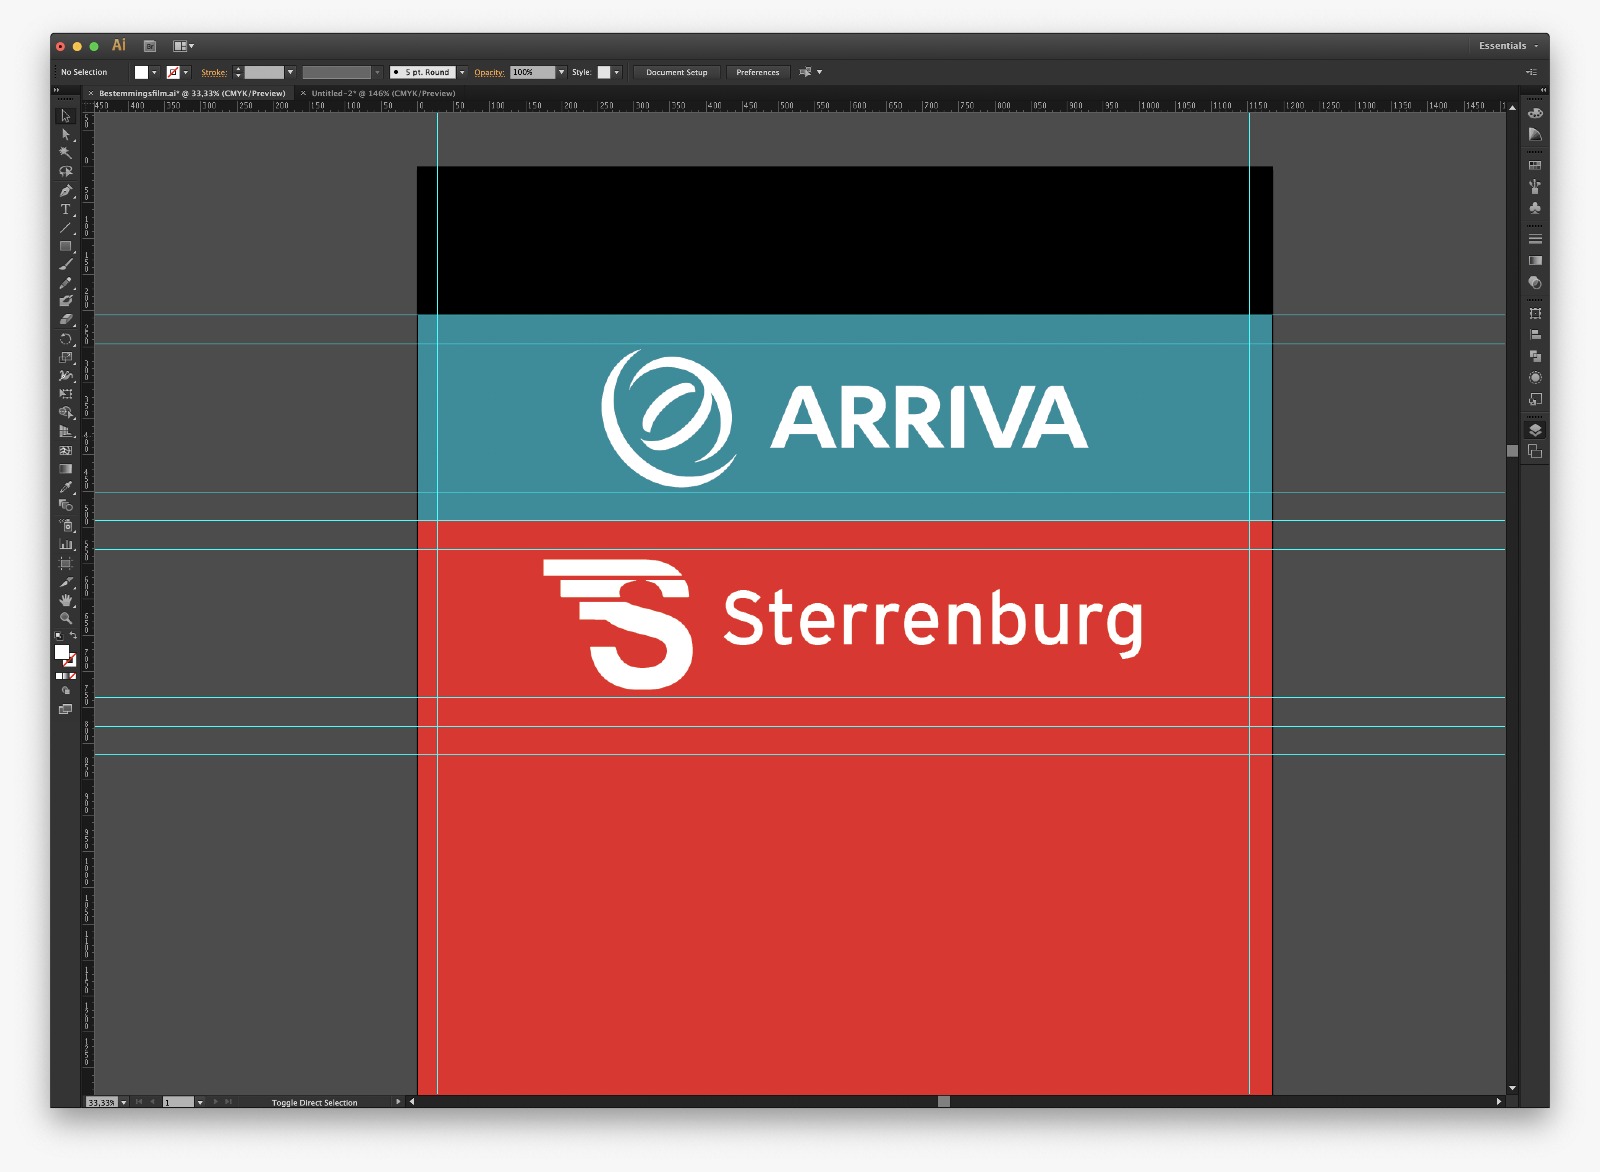Screen dimensions: 1600x1172
Task: Set paint mode to None
Action: pos(73,676)
